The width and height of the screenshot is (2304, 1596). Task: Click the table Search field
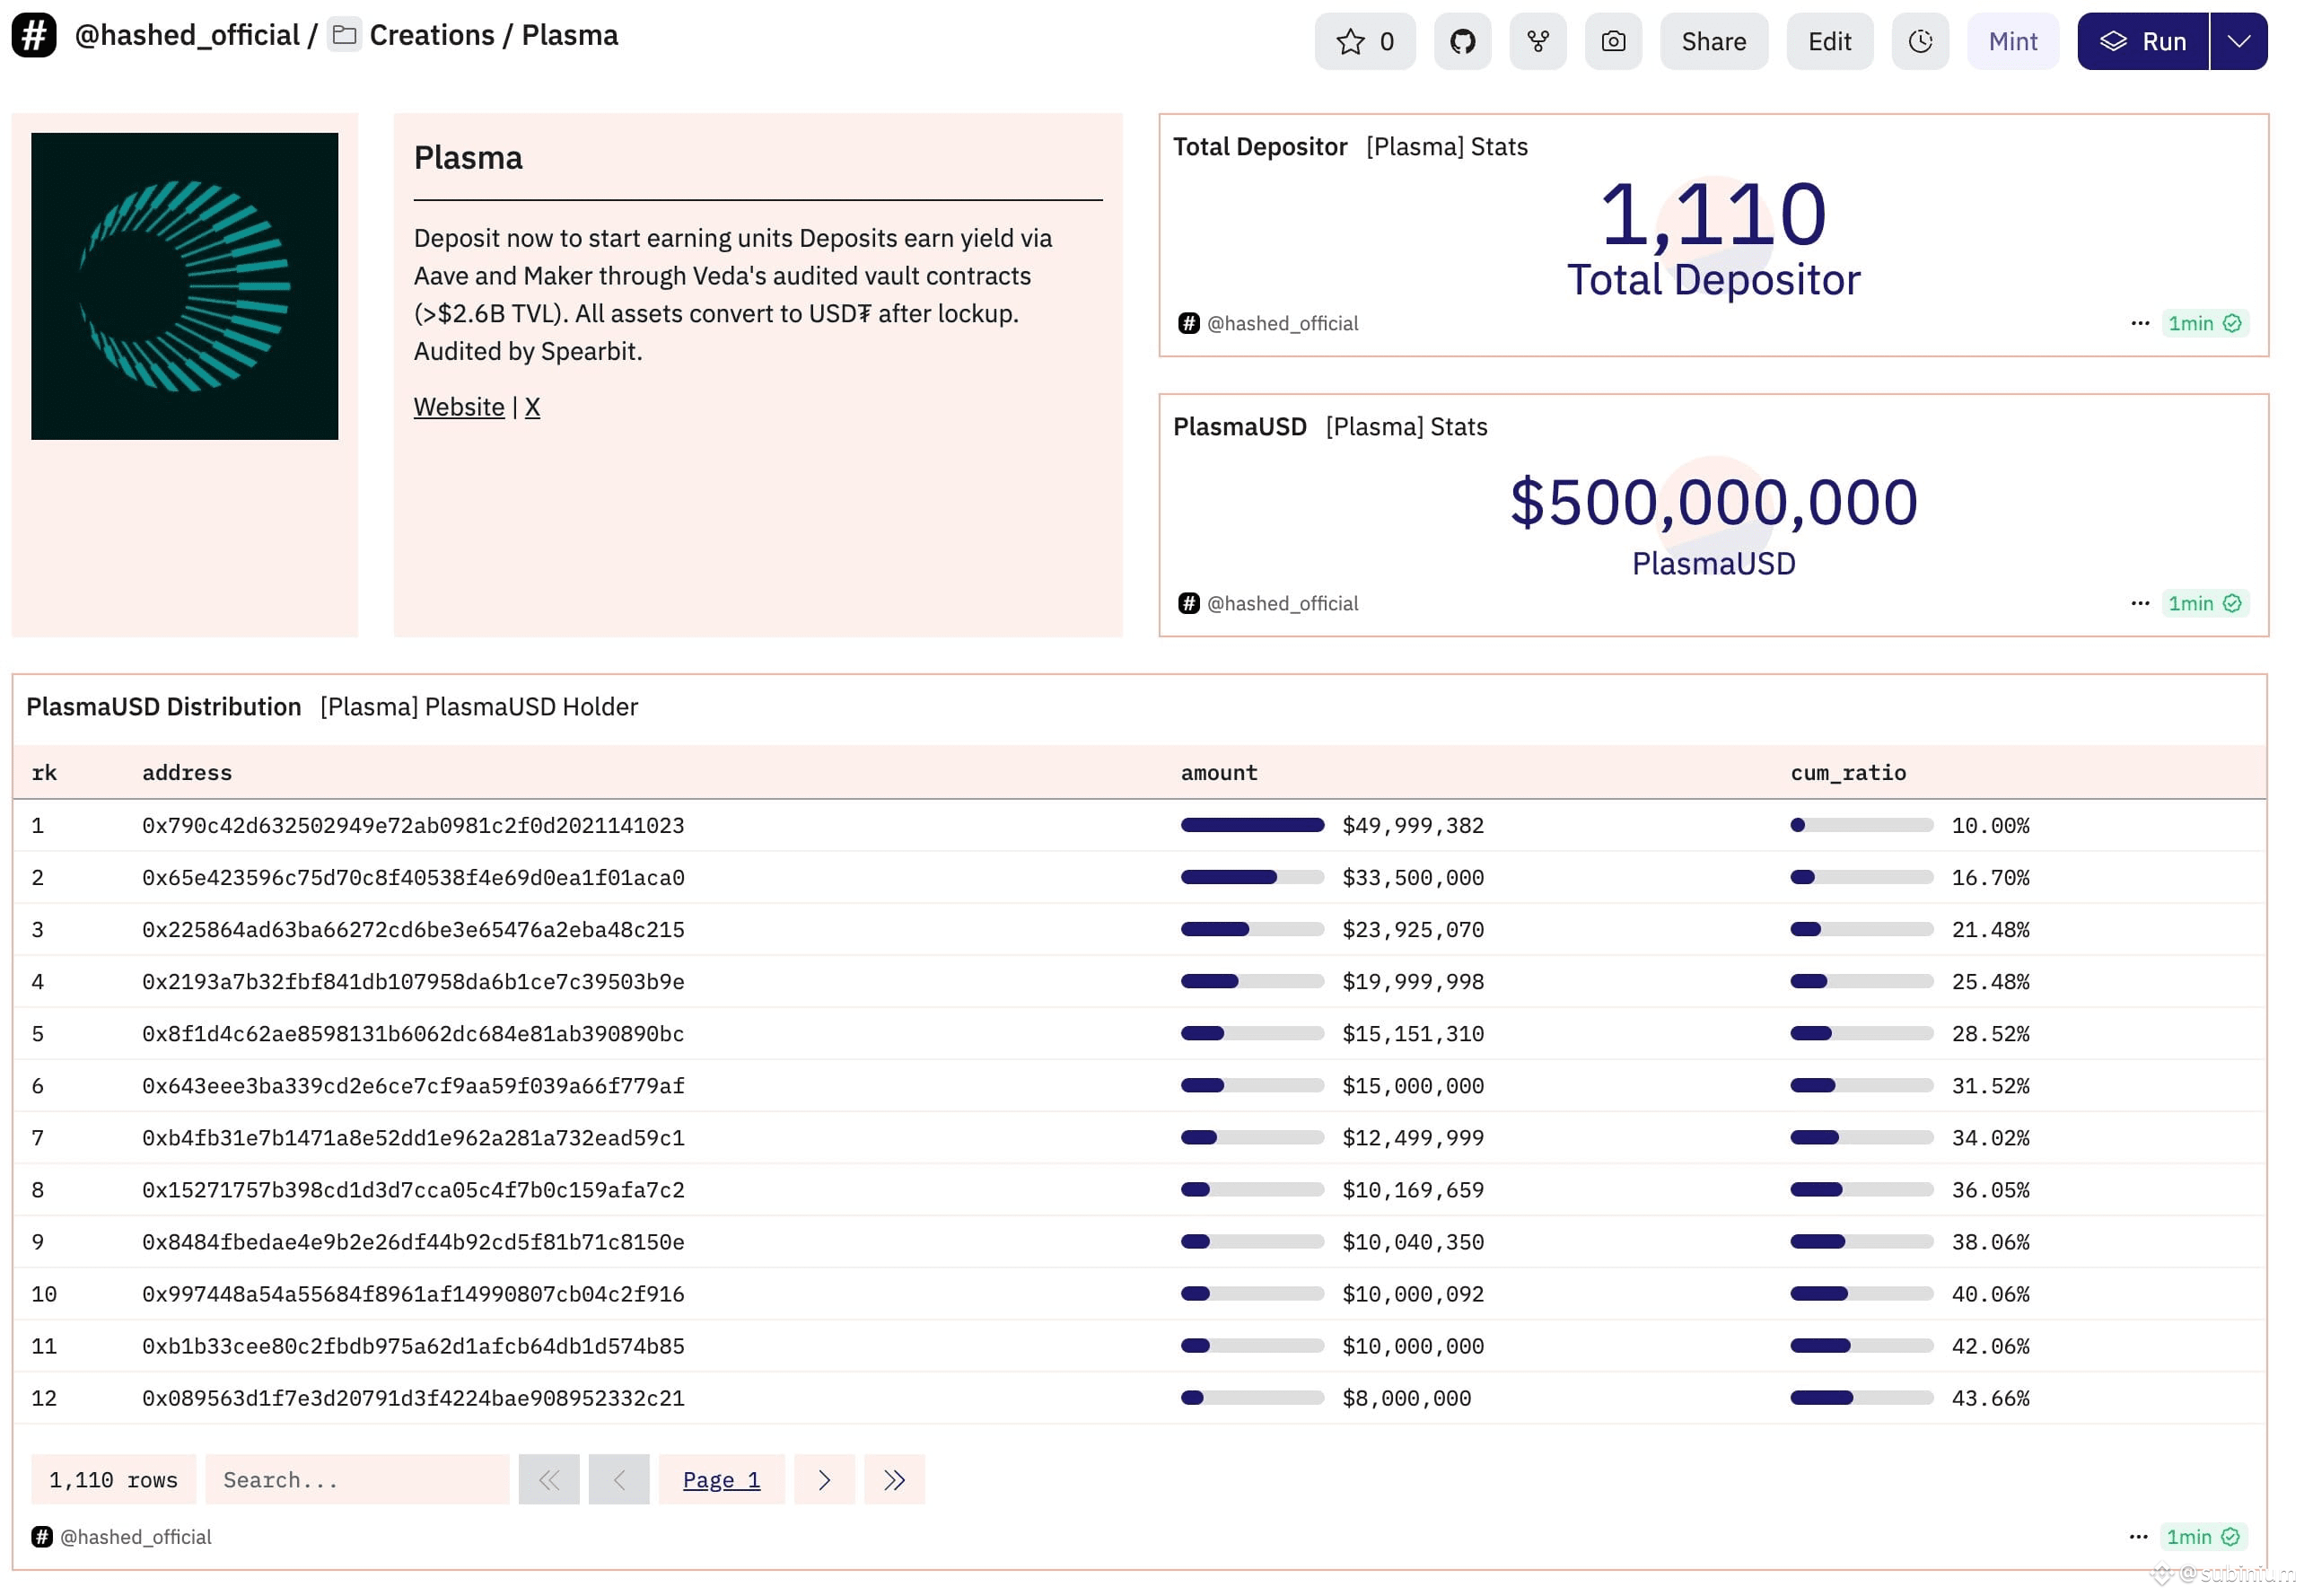pos(357,1480)
